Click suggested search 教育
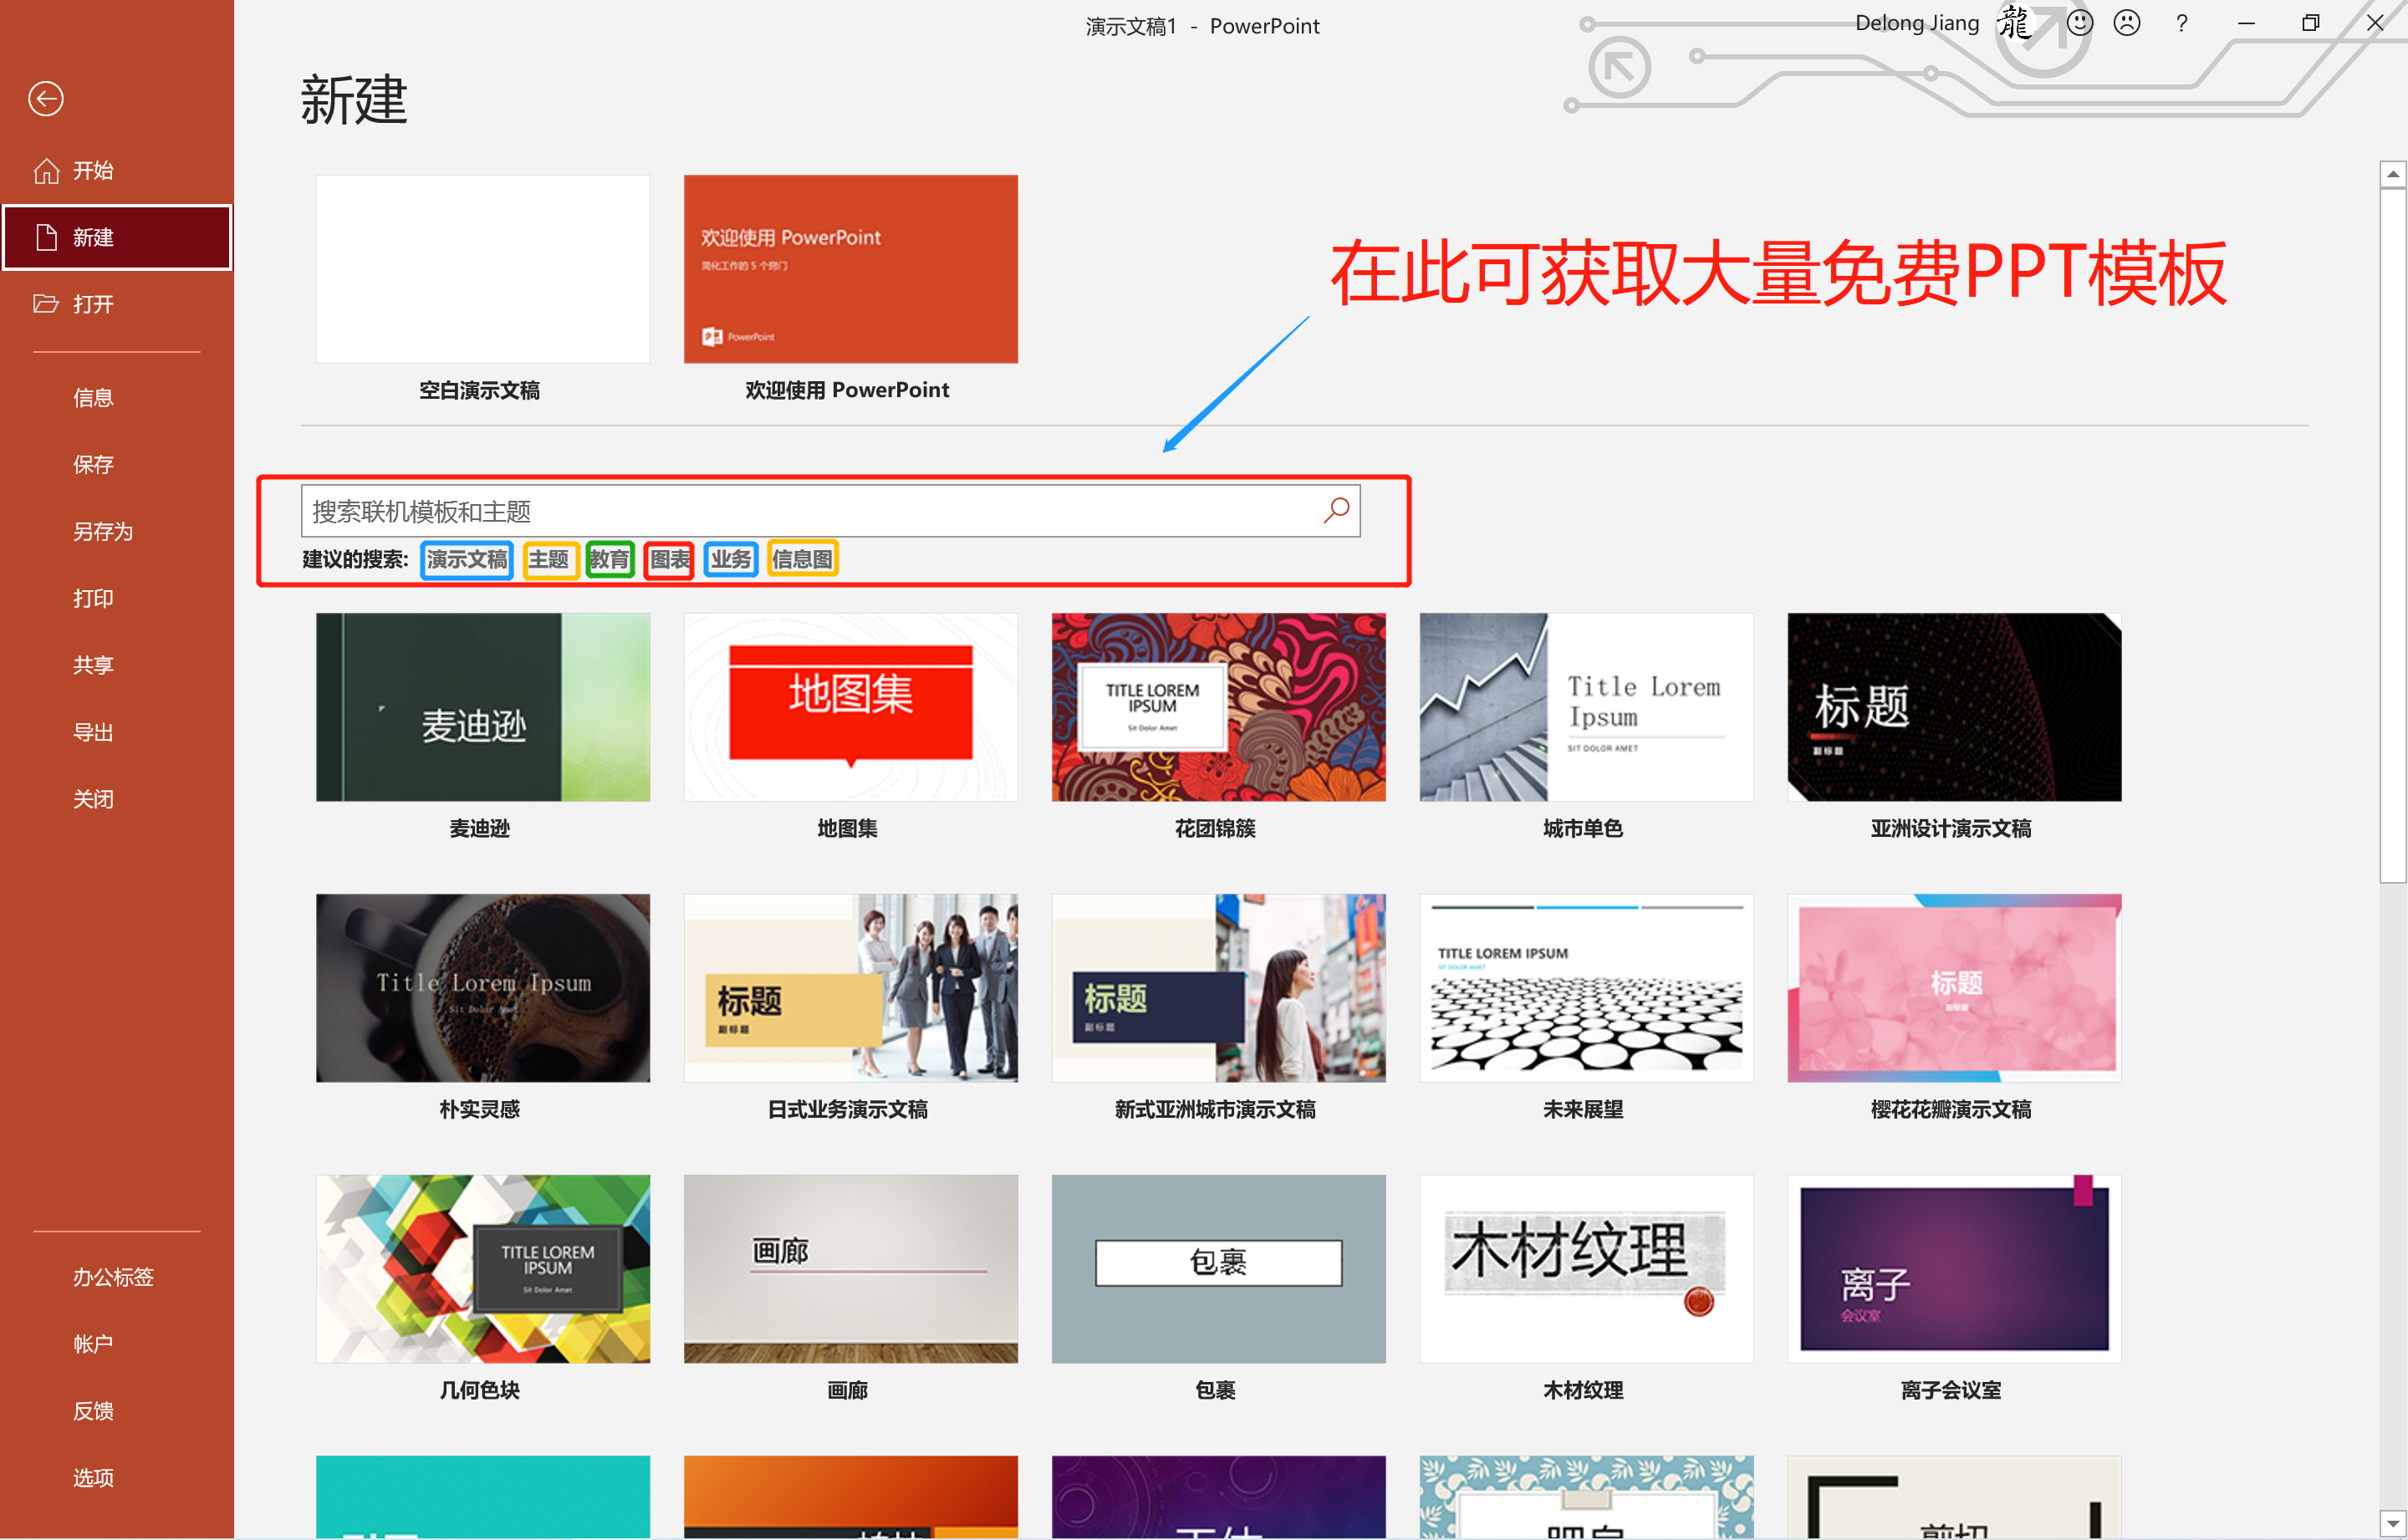 coord(609,559)
